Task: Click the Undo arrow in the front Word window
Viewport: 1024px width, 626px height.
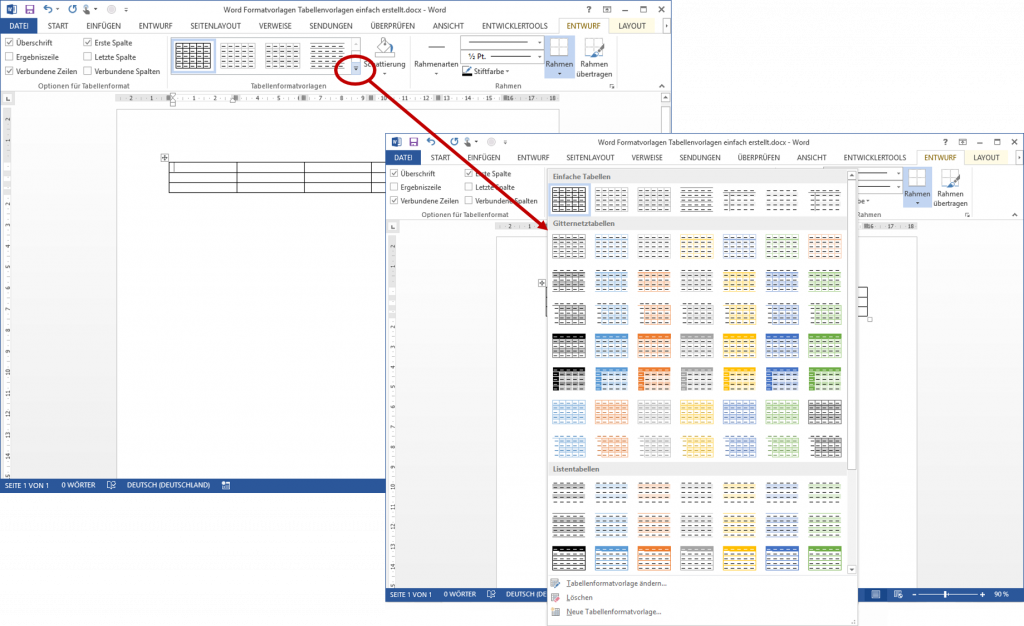Action: point(431,142)
